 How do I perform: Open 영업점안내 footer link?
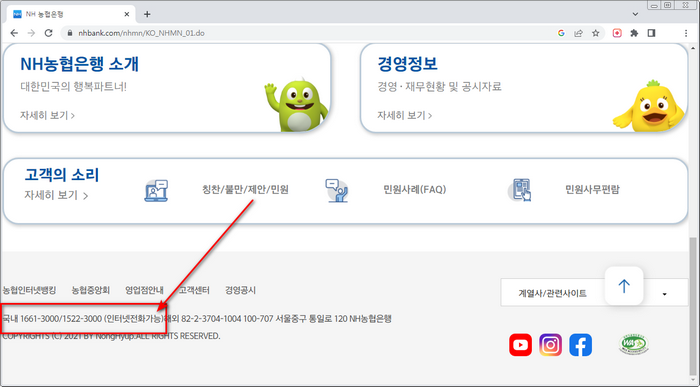coord(144,290)
